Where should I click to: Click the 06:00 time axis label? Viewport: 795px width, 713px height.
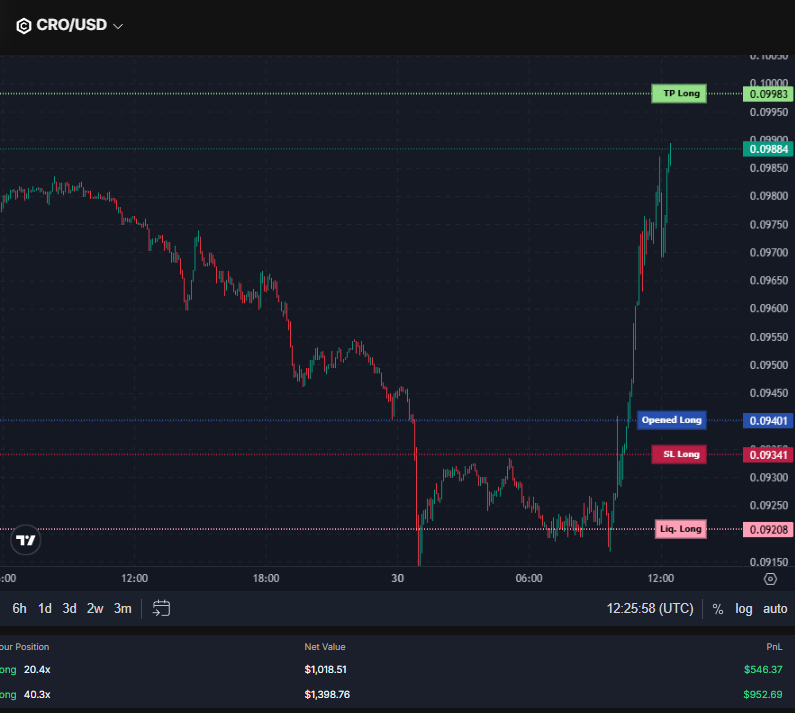click(529, 578)
